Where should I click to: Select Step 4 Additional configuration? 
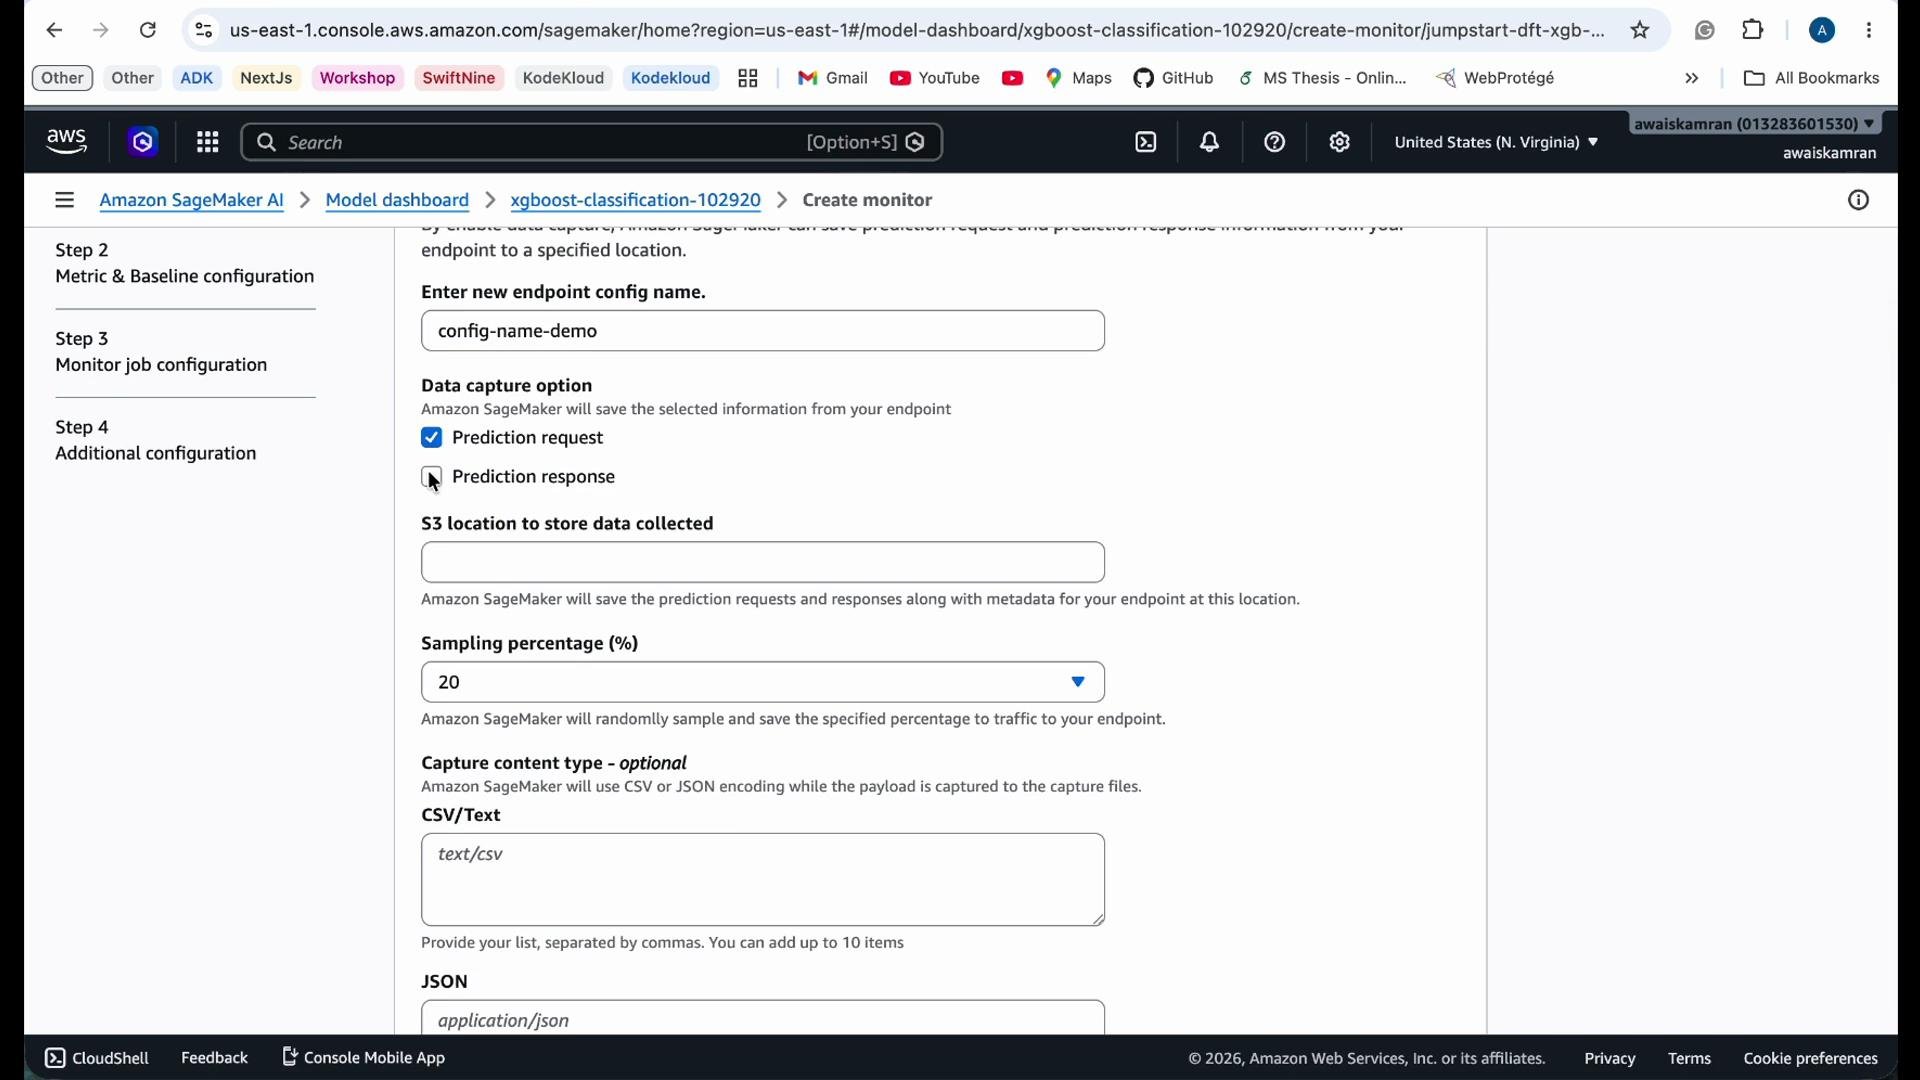point(156,441)
